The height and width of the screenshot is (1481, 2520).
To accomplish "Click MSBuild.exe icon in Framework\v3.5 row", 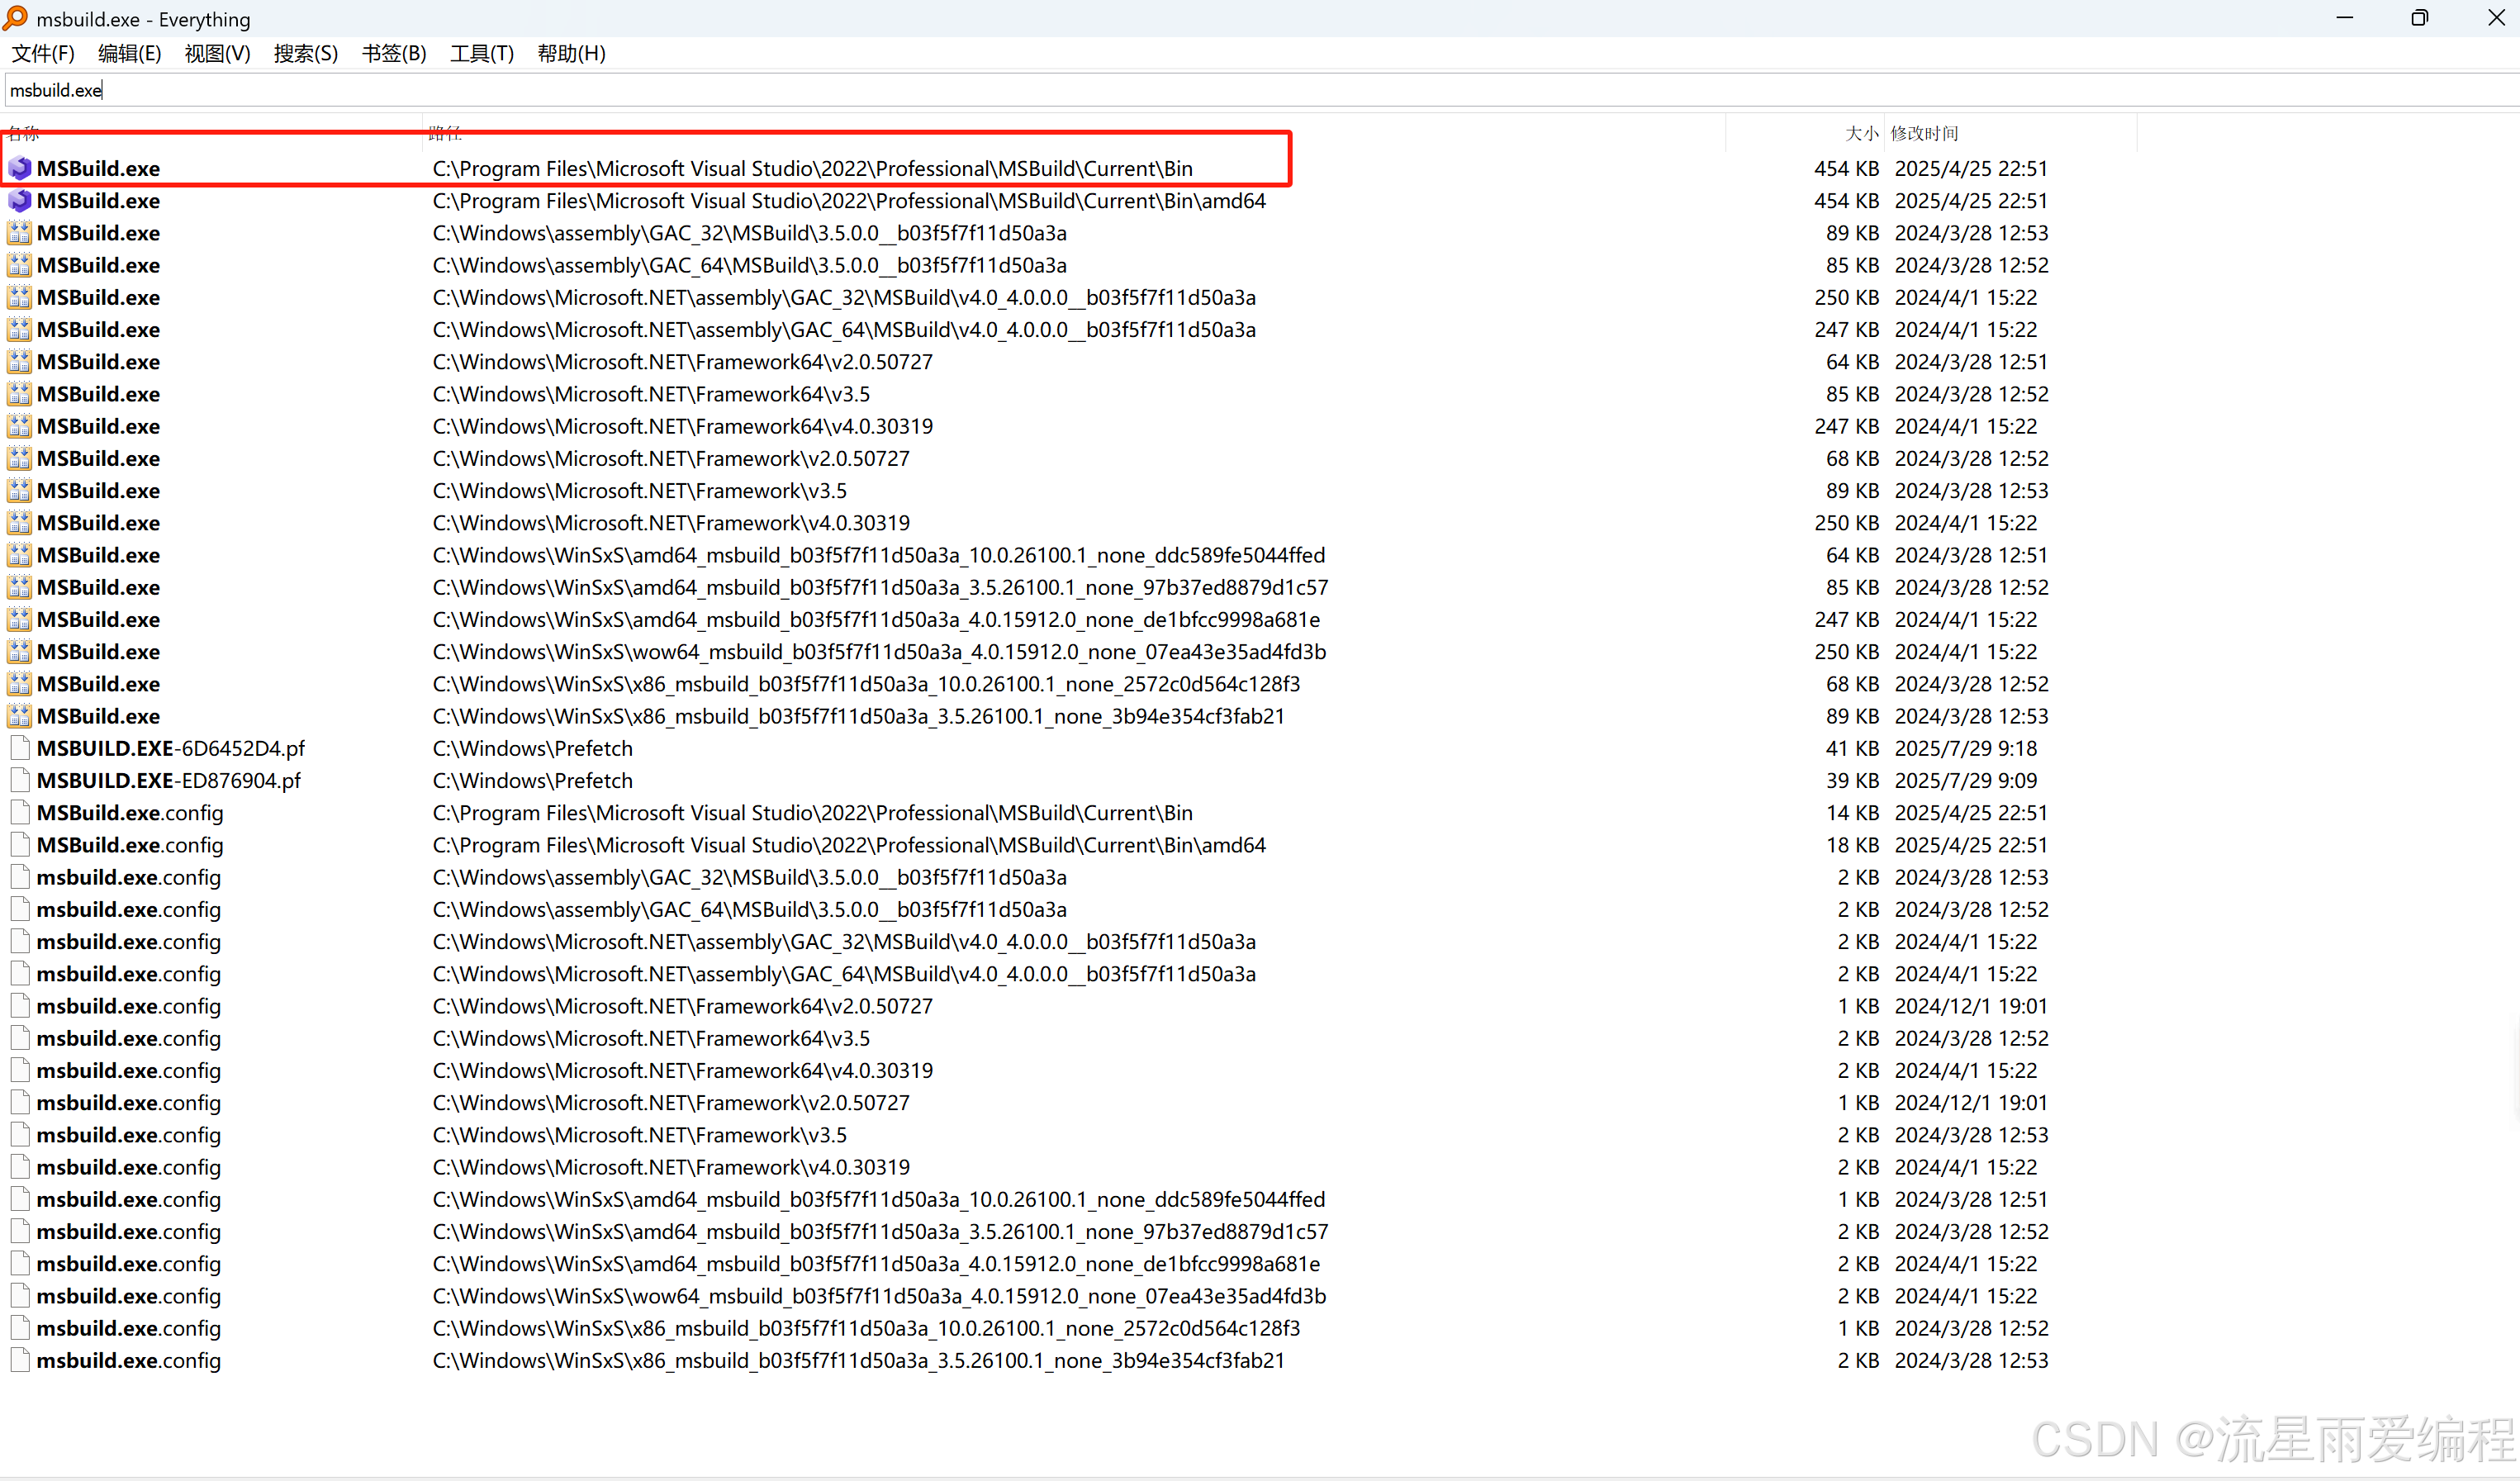I will pyautogui.click(x=20, y=490).
